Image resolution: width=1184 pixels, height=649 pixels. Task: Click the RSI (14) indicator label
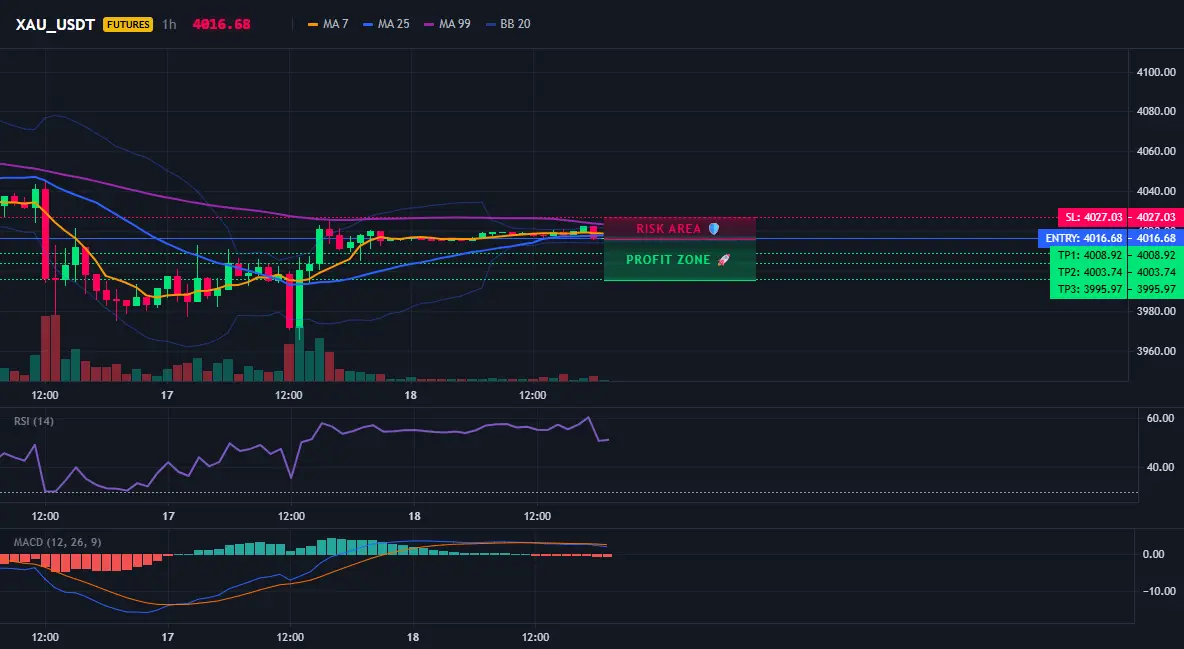point(34,421)
